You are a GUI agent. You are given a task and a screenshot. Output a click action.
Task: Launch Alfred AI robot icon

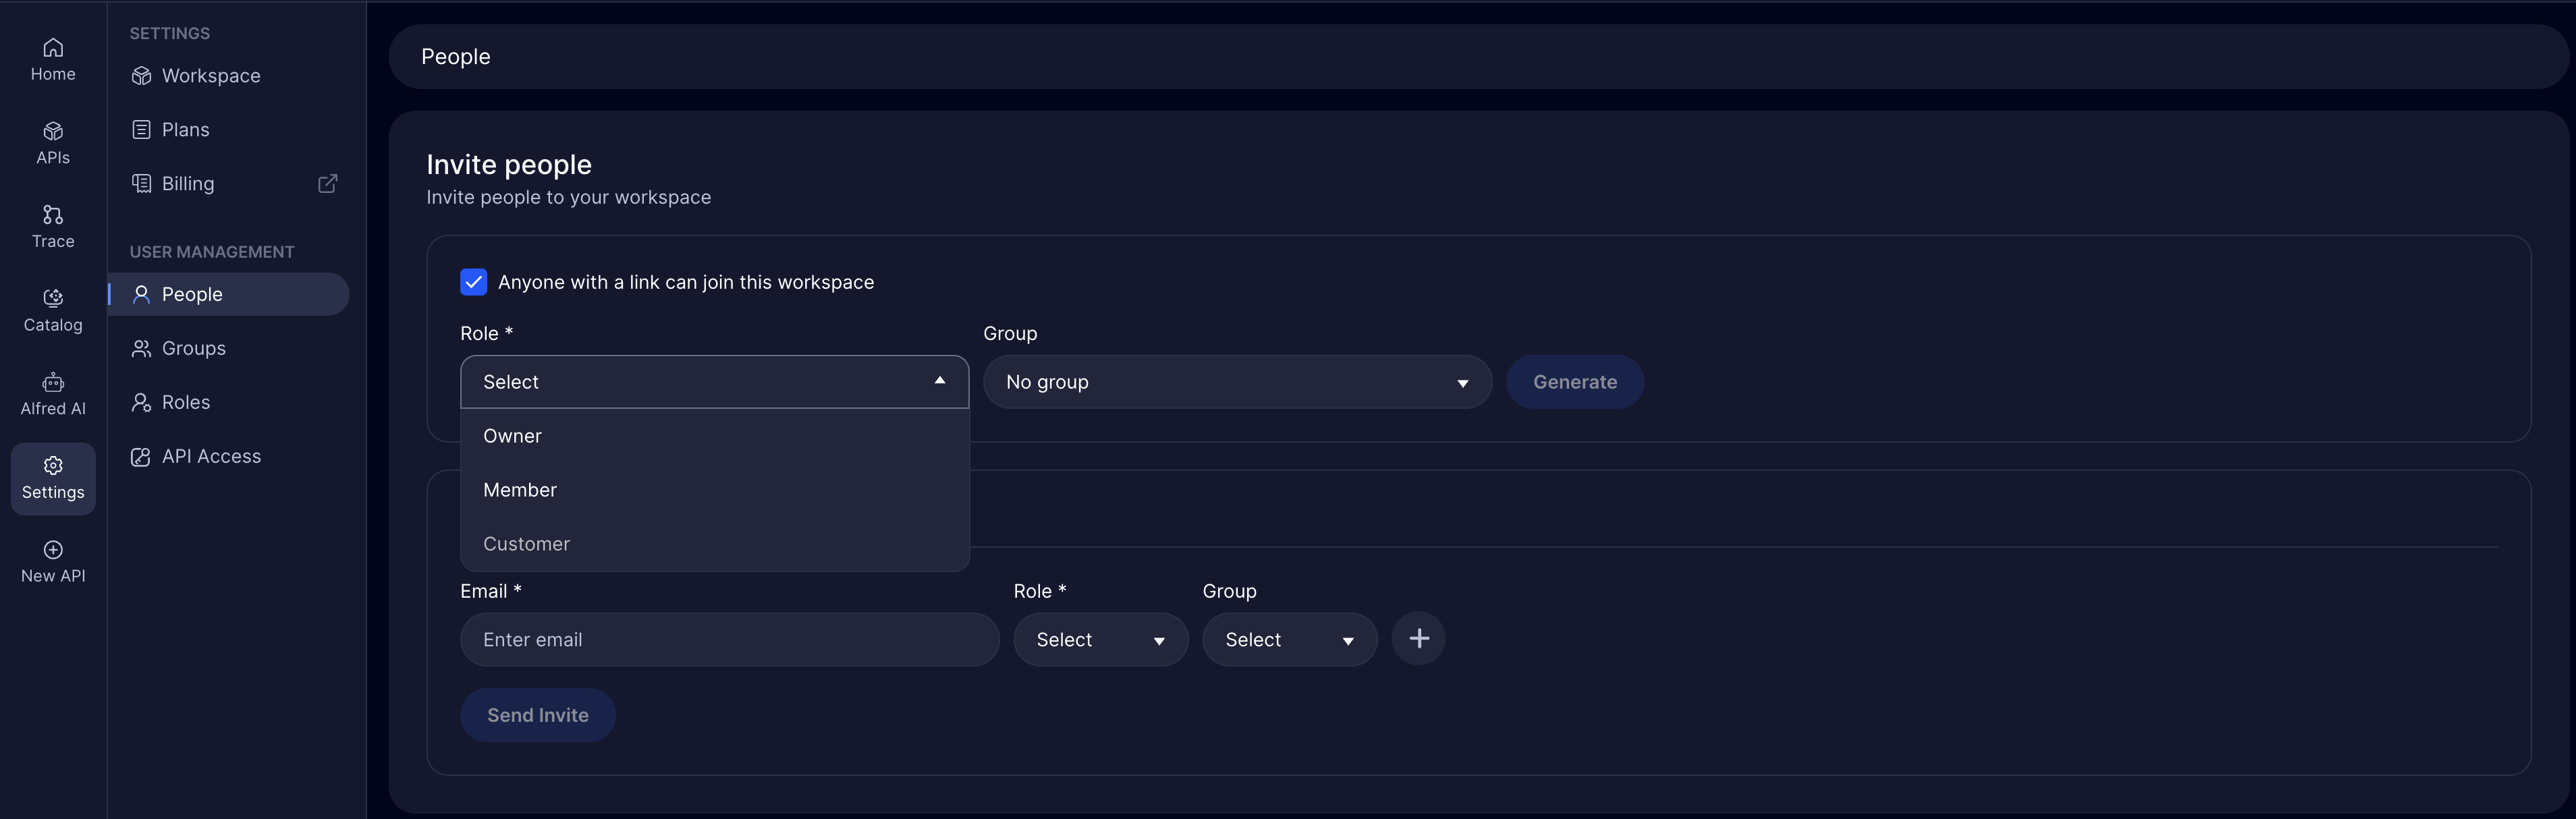click(x=53, y=383)
